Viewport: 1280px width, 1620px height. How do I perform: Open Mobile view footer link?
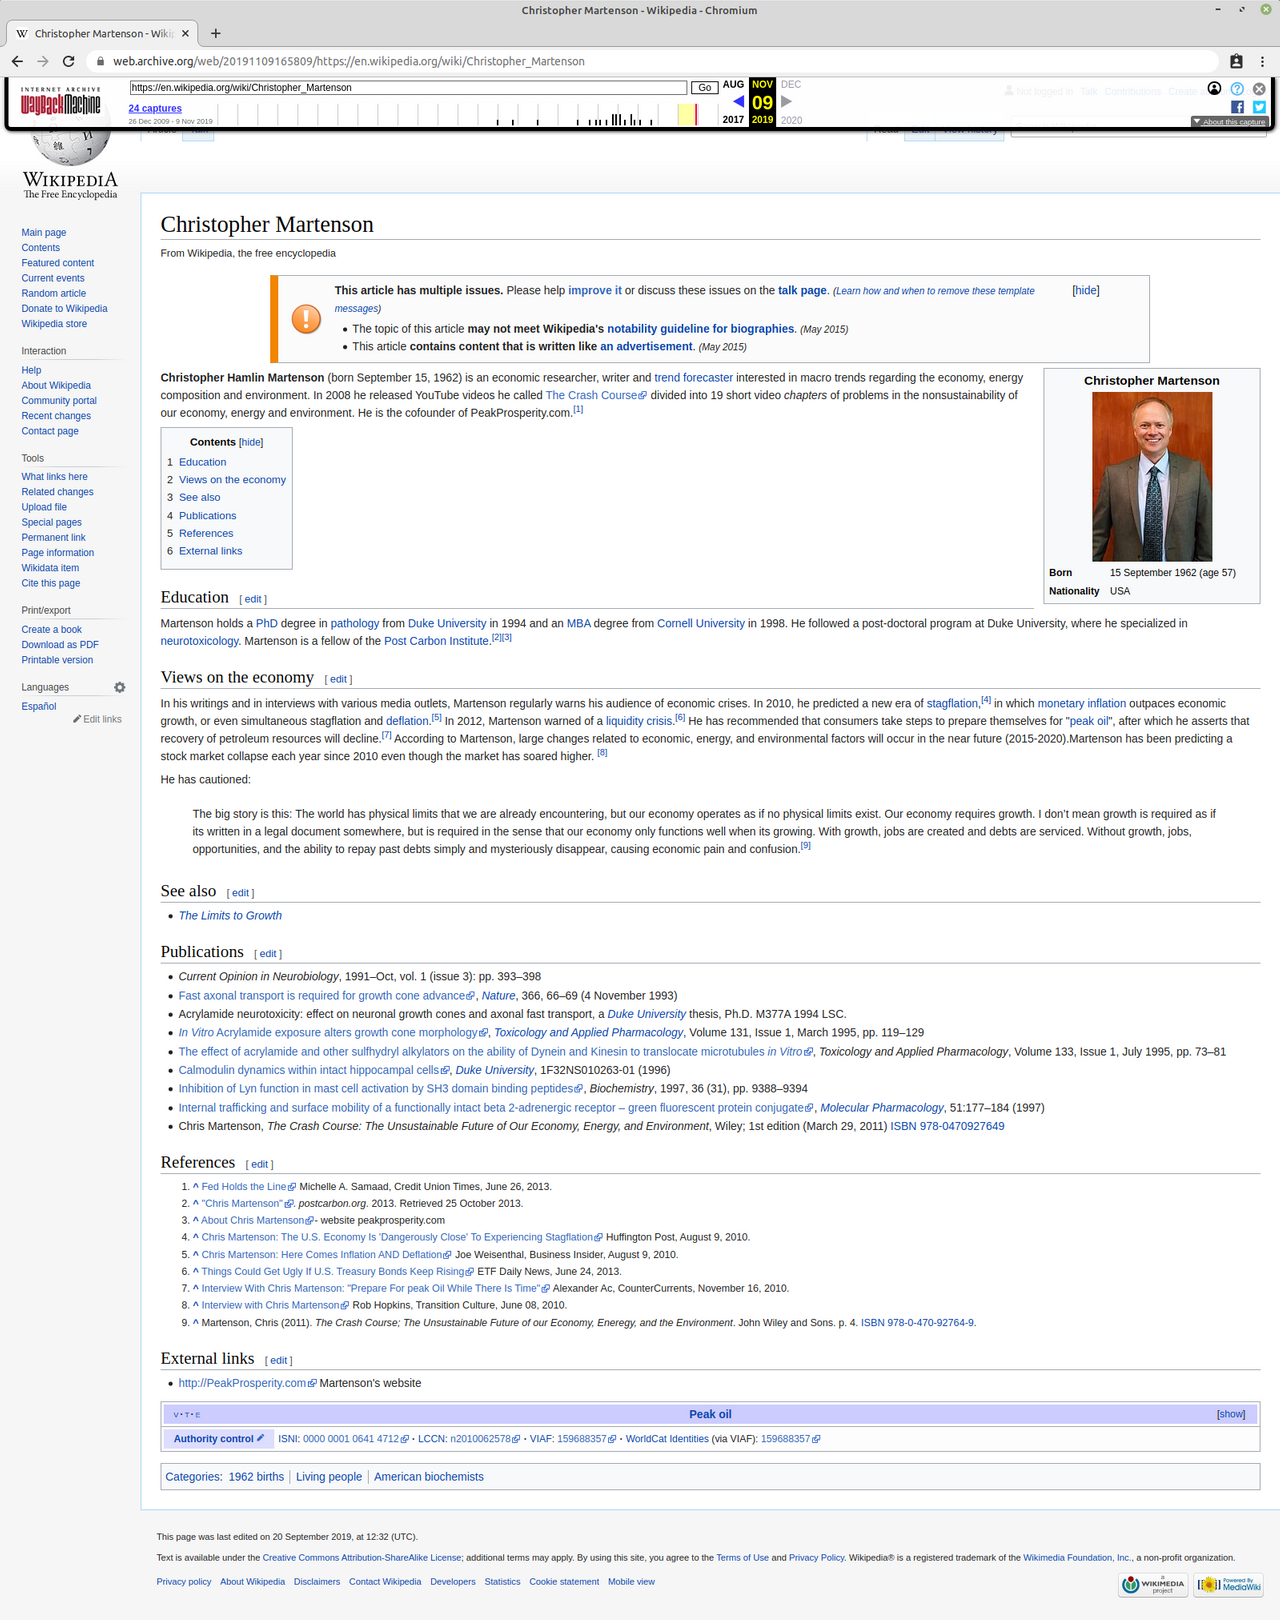click(631, 1582)
